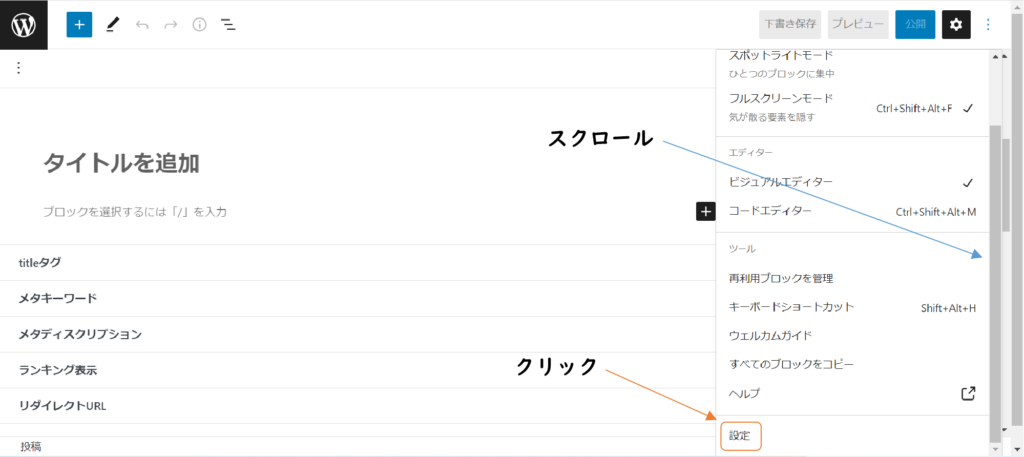This screenshot has height=457, width=1024.
Task: Click the 下書き保存 button
Action: 790,25
